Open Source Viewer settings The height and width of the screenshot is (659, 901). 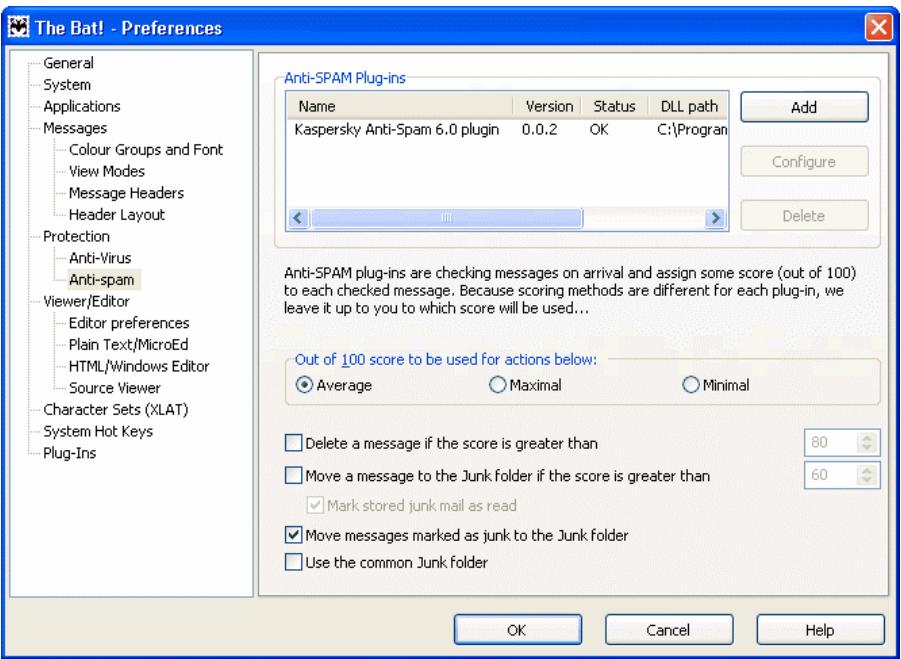[114, 388]
